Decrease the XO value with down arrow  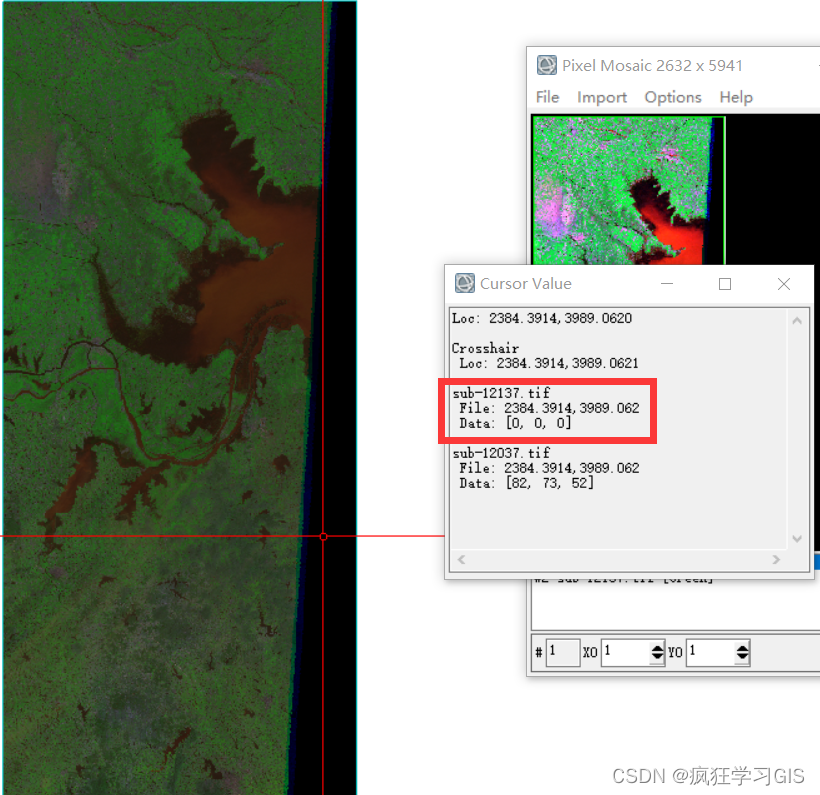coord(657,657)
